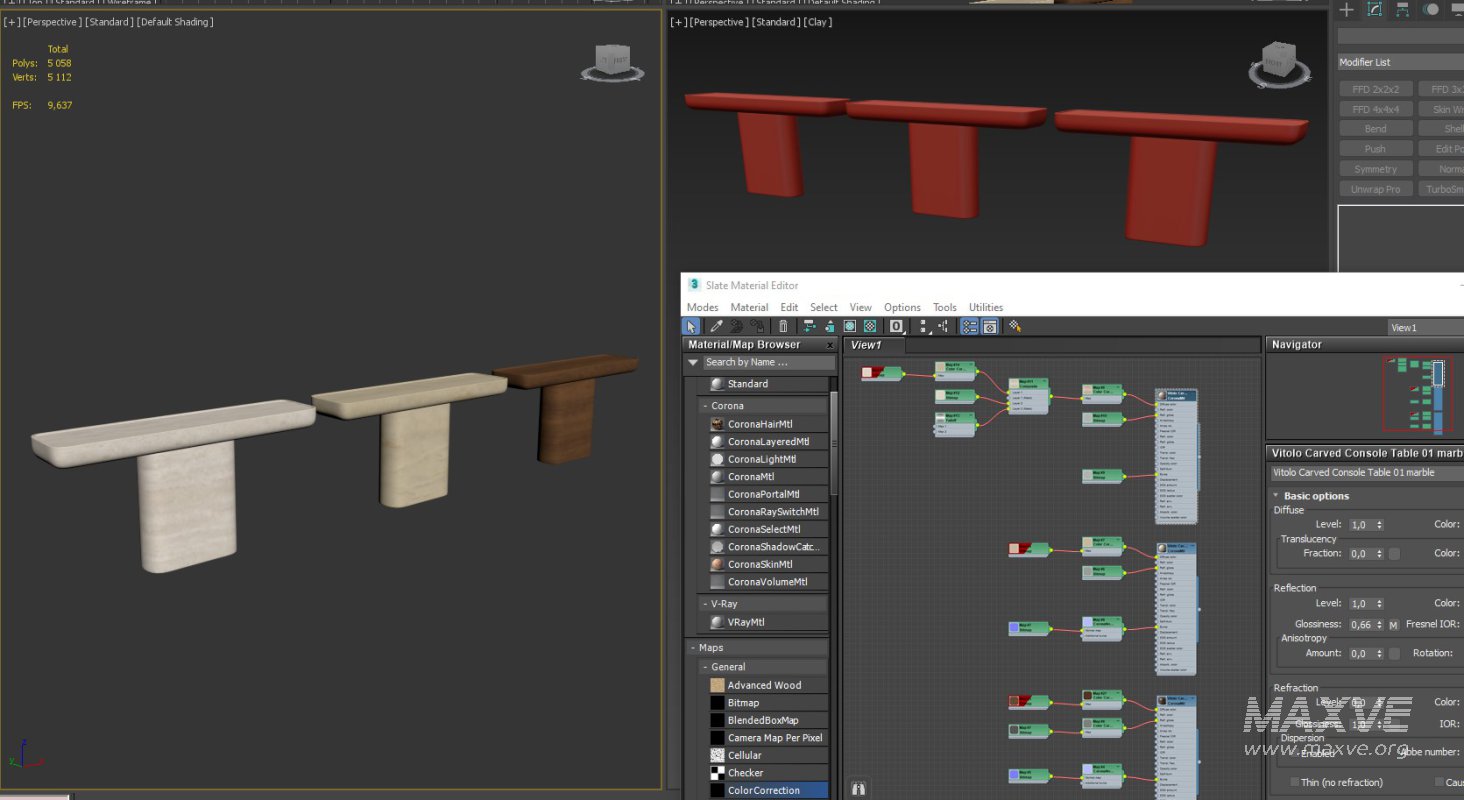Open the Material menu
This screenshot has height=800, width=1464.
tap(749, 307)
